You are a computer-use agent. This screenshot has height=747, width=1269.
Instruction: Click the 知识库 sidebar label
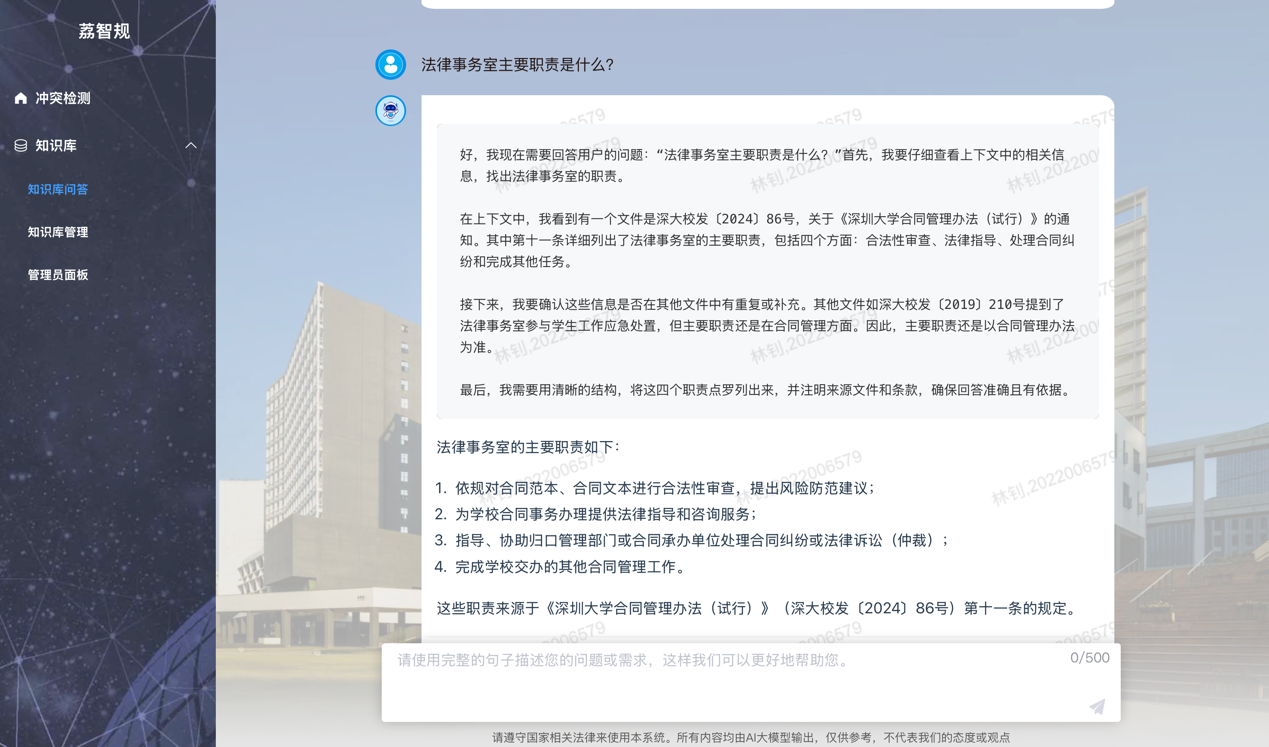(x=56, y=146)
